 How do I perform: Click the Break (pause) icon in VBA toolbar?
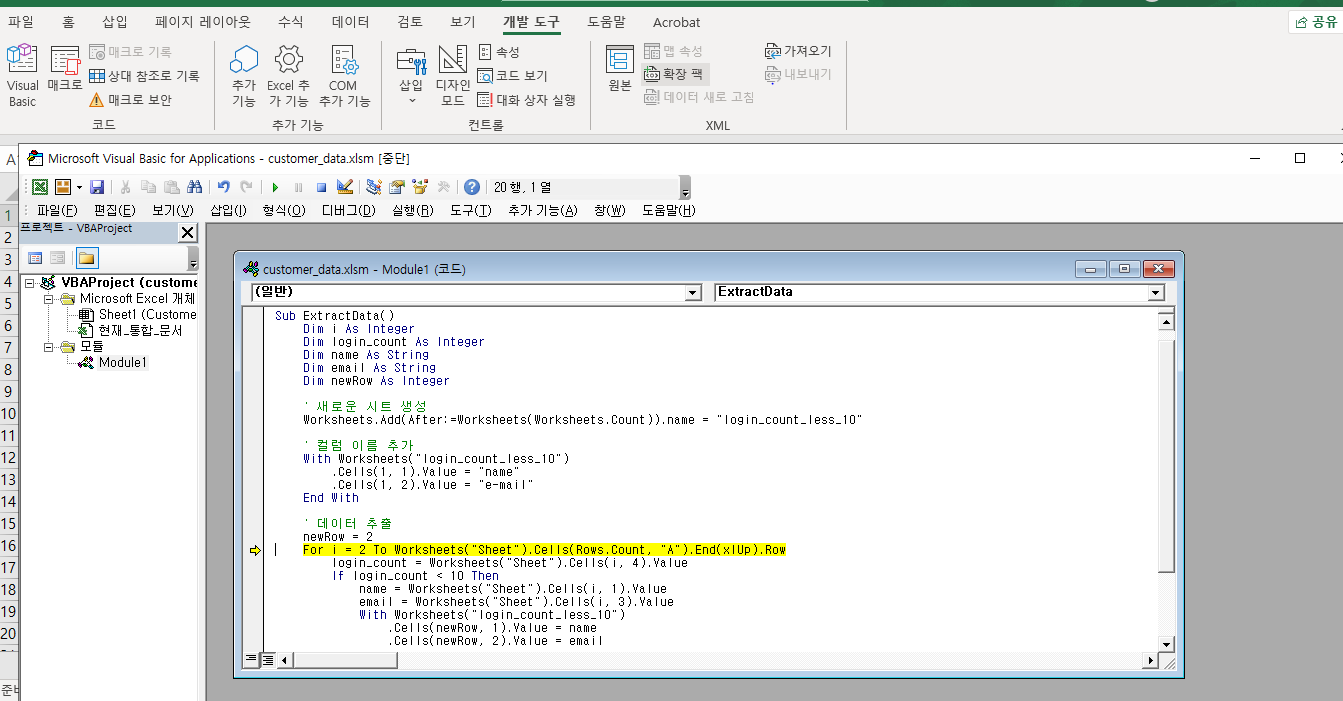pyautogui.click(x=298, y=187)
